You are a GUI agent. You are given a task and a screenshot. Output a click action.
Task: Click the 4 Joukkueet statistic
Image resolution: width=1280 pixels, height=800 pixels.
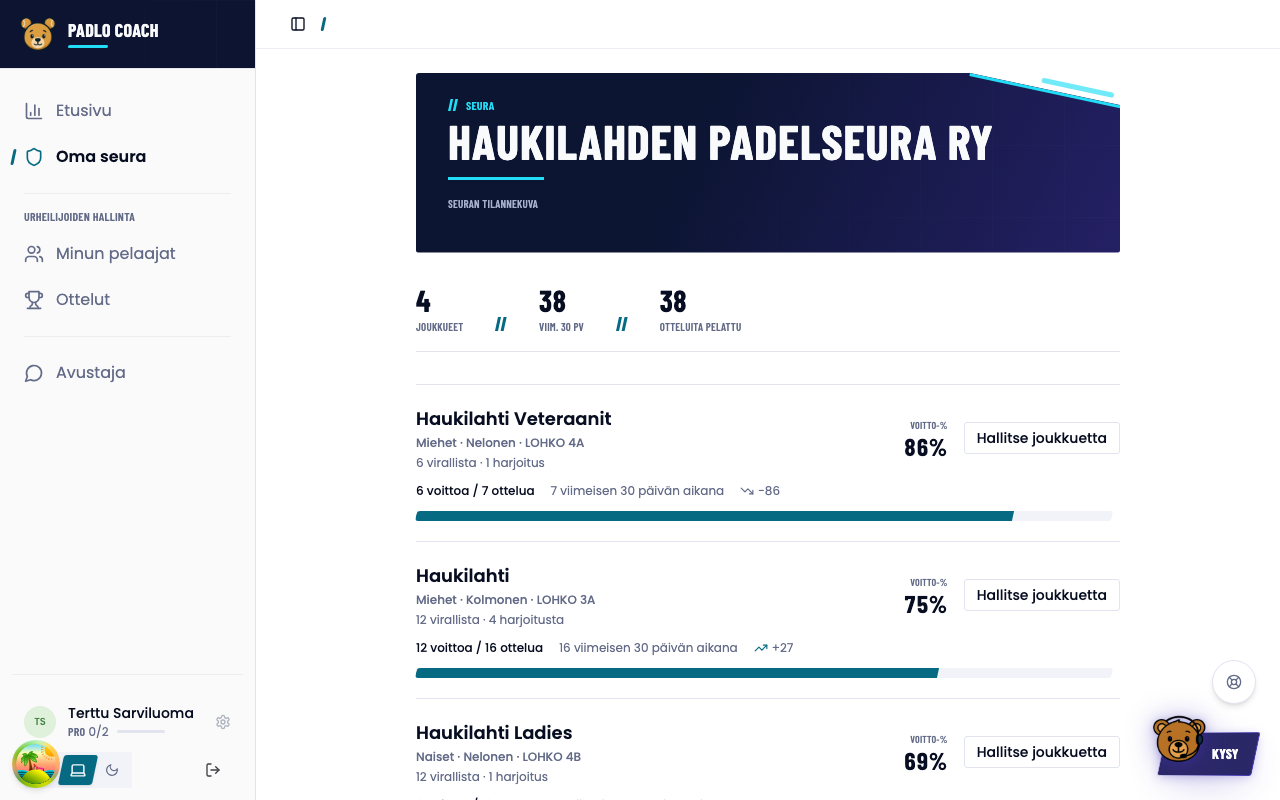[439, 311]
